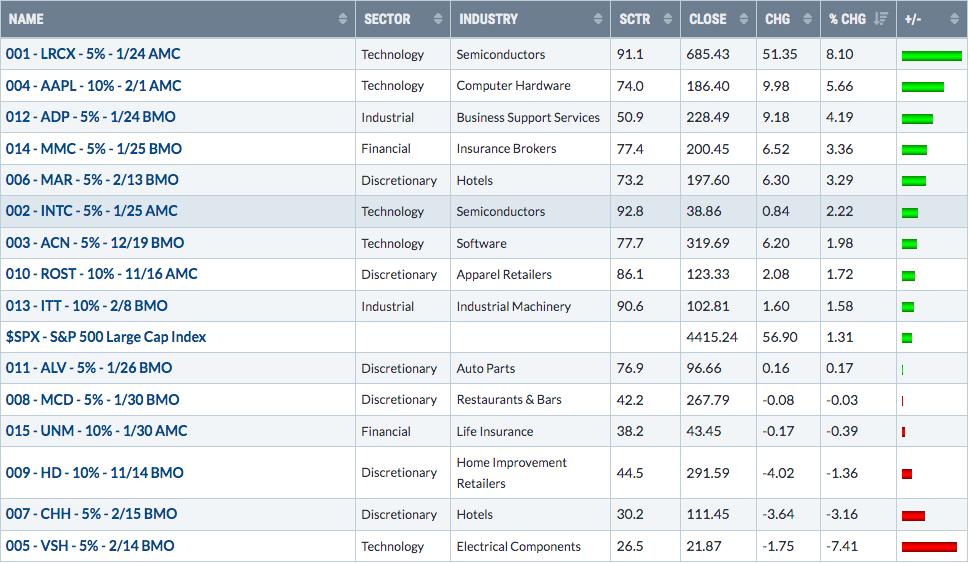Open 002 - INTC symbol link
This screenshot has width=969, height=563.
coord(91,211)
